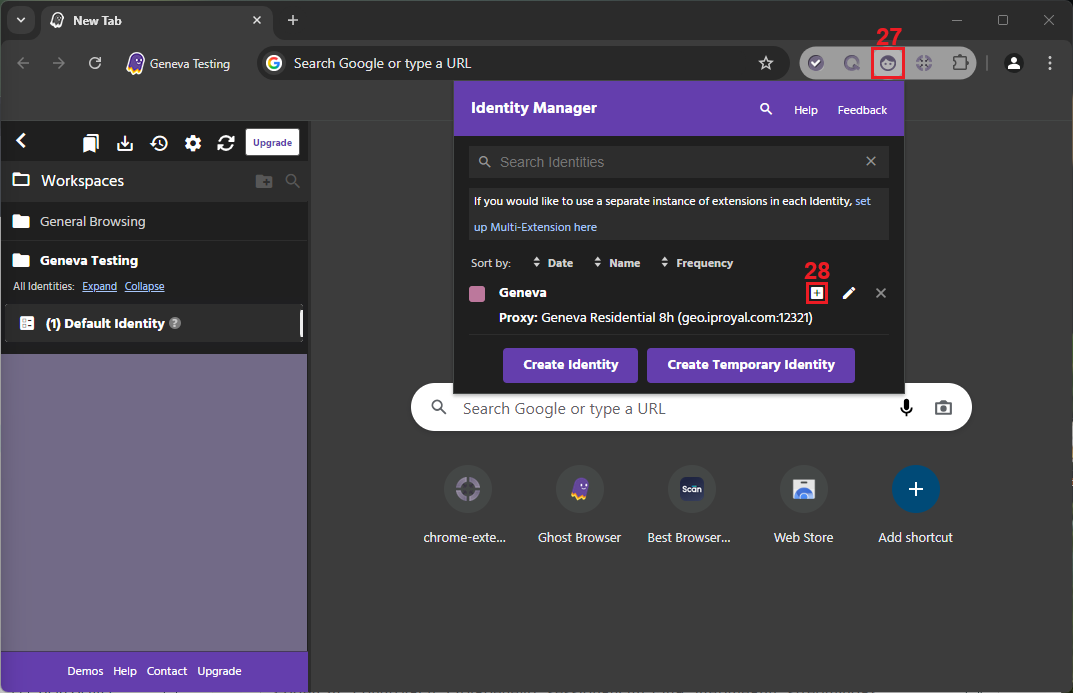
Task: Click the Geneva identity color swatch
Action: pyautogui.click(x=477, y=293)
